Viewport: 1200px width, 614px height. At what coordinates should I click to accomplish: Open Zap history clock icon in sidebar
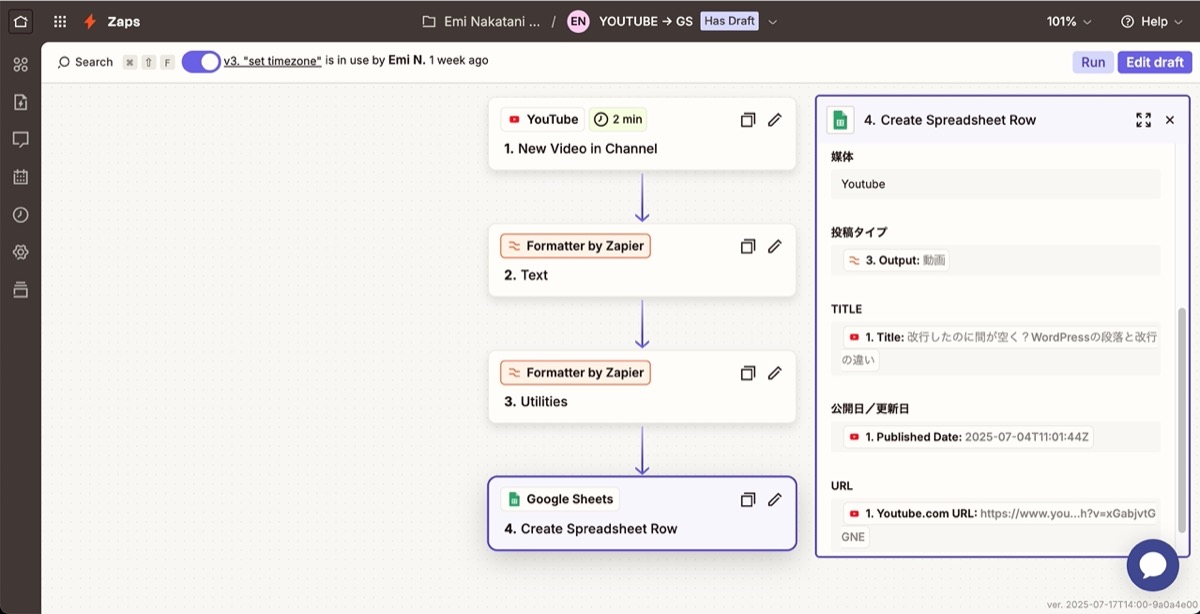coord(20,215)
